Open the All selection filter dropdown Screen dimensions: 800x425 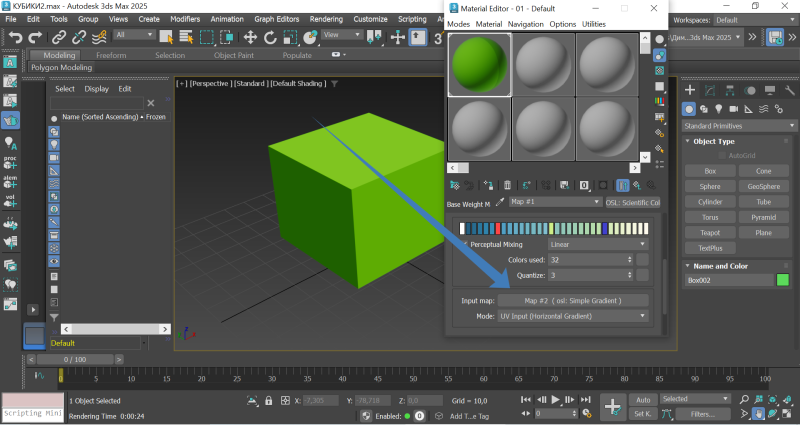pyautogui.click(x=134, y=35)
